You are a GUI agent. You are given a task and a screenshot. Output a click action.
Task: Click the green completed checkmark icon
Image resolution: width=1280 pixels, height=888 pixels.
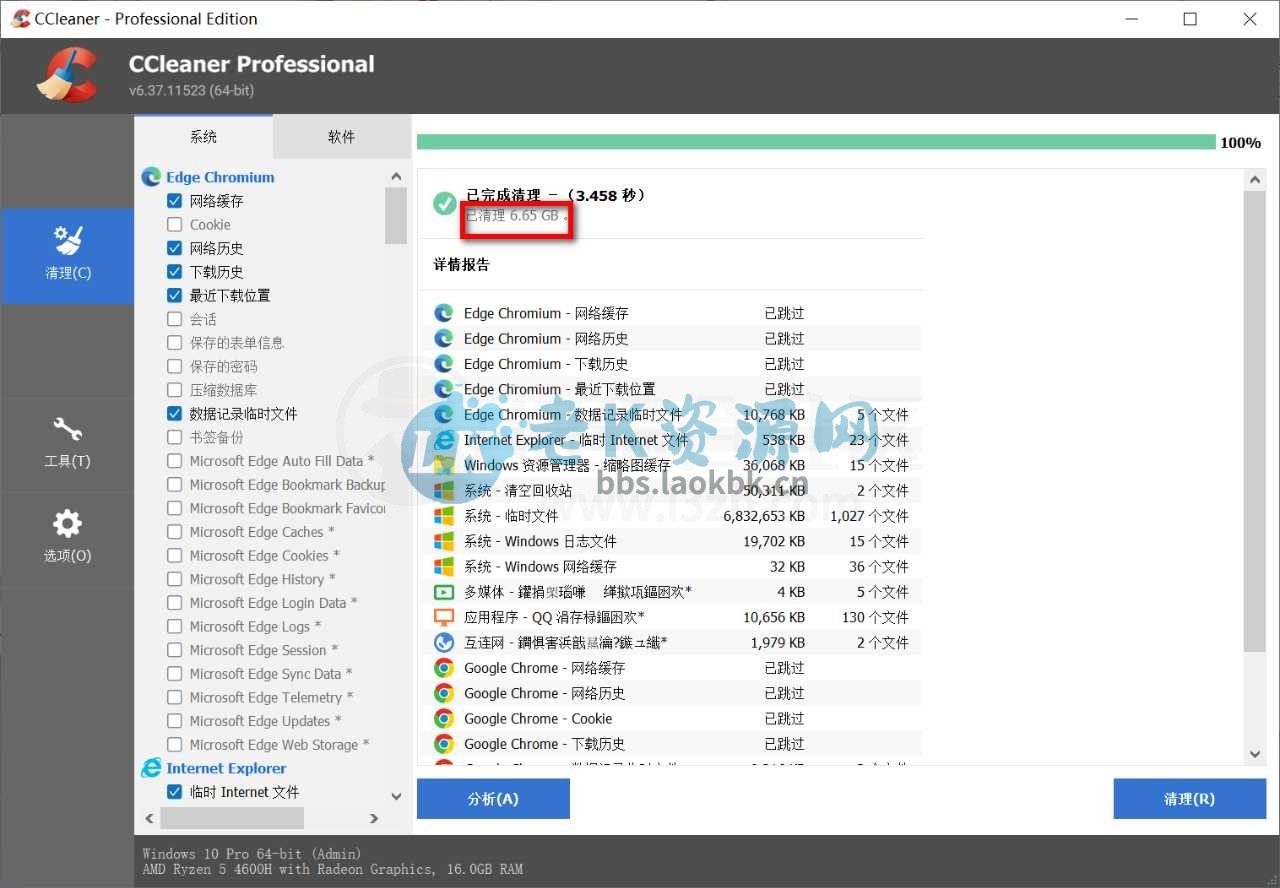[445, 204]
